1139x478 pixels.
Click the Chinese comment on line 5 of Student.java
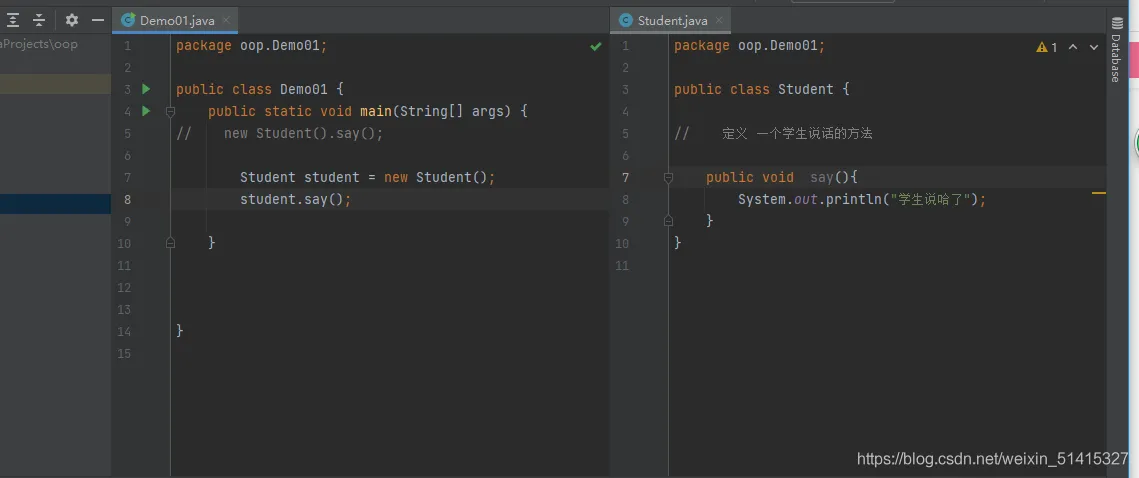point(798,134)
